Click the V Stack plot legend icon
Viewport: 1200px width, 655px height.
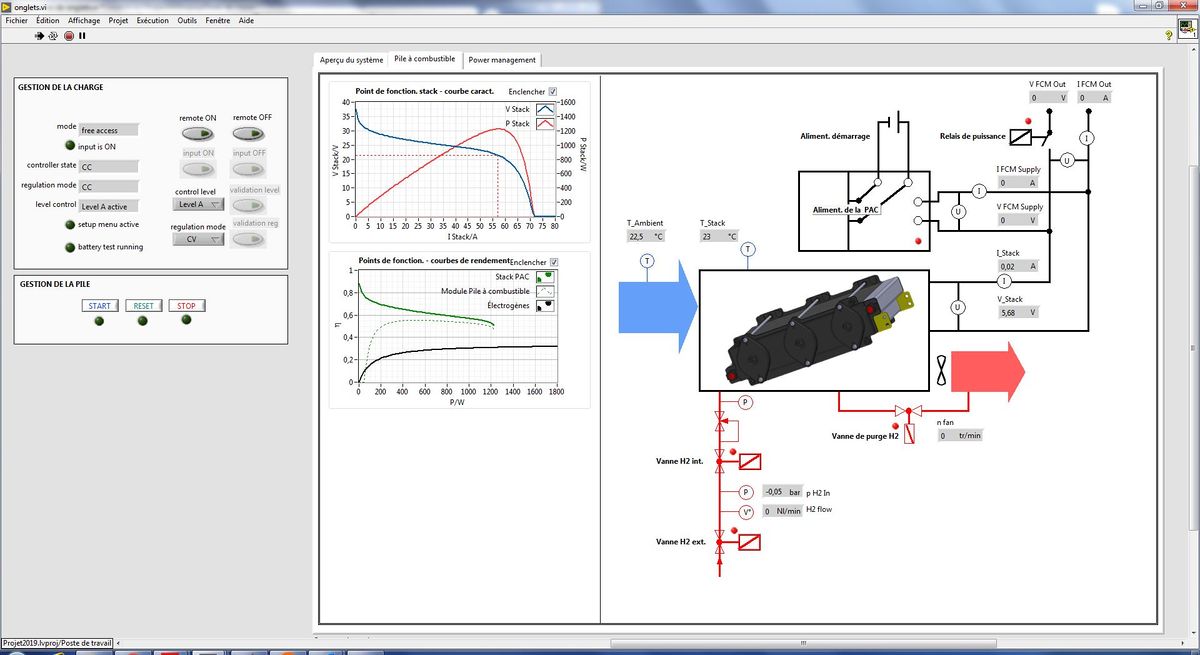point(545,109)
